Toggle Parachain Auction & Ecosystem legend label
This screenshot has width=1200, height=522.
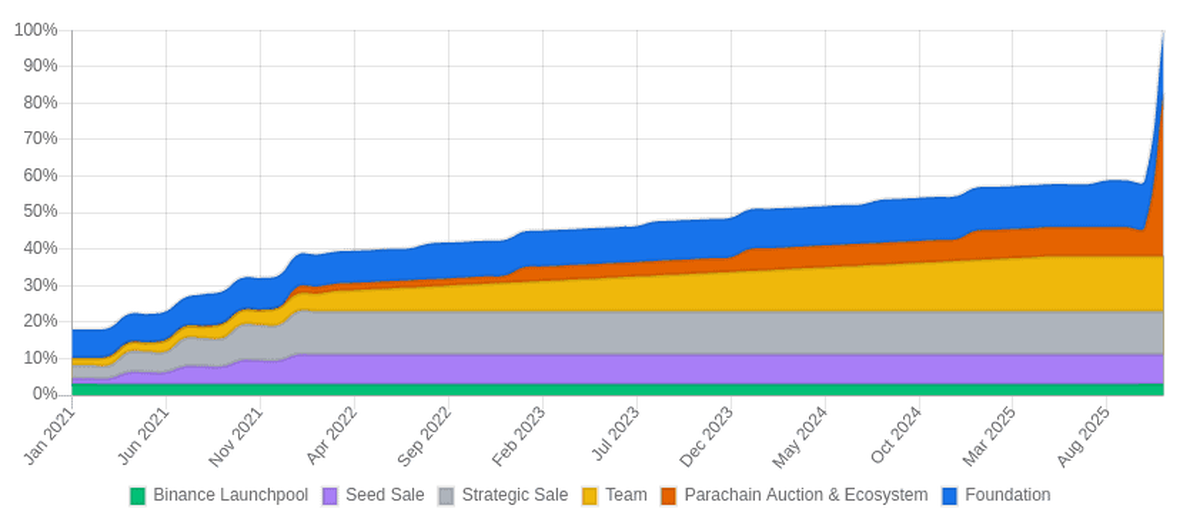[x=806, y=495]
